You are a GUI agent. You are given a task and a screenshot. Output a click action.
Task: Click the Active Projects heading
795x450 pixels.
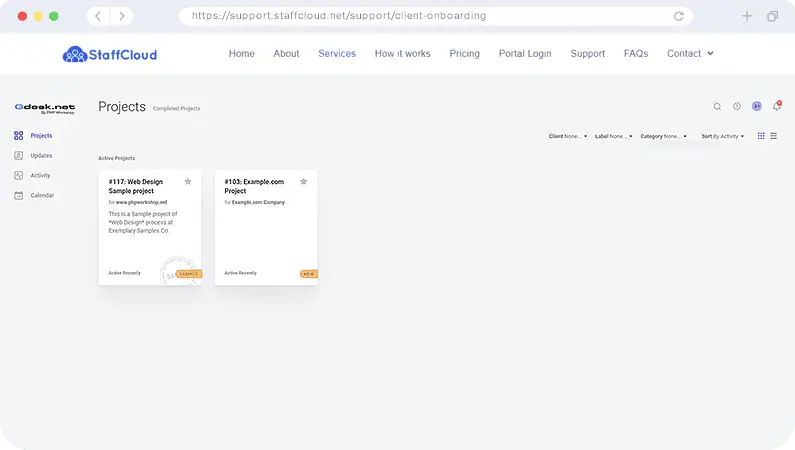117,158
